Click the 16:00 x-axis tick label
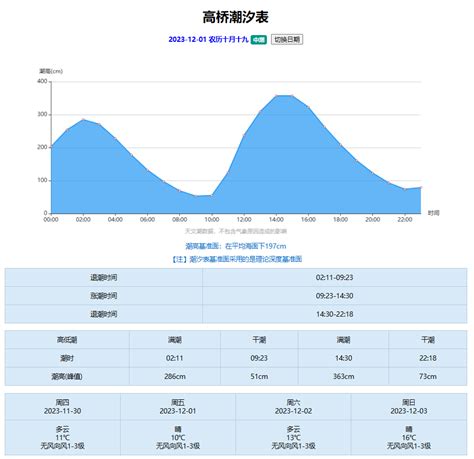 308,220
